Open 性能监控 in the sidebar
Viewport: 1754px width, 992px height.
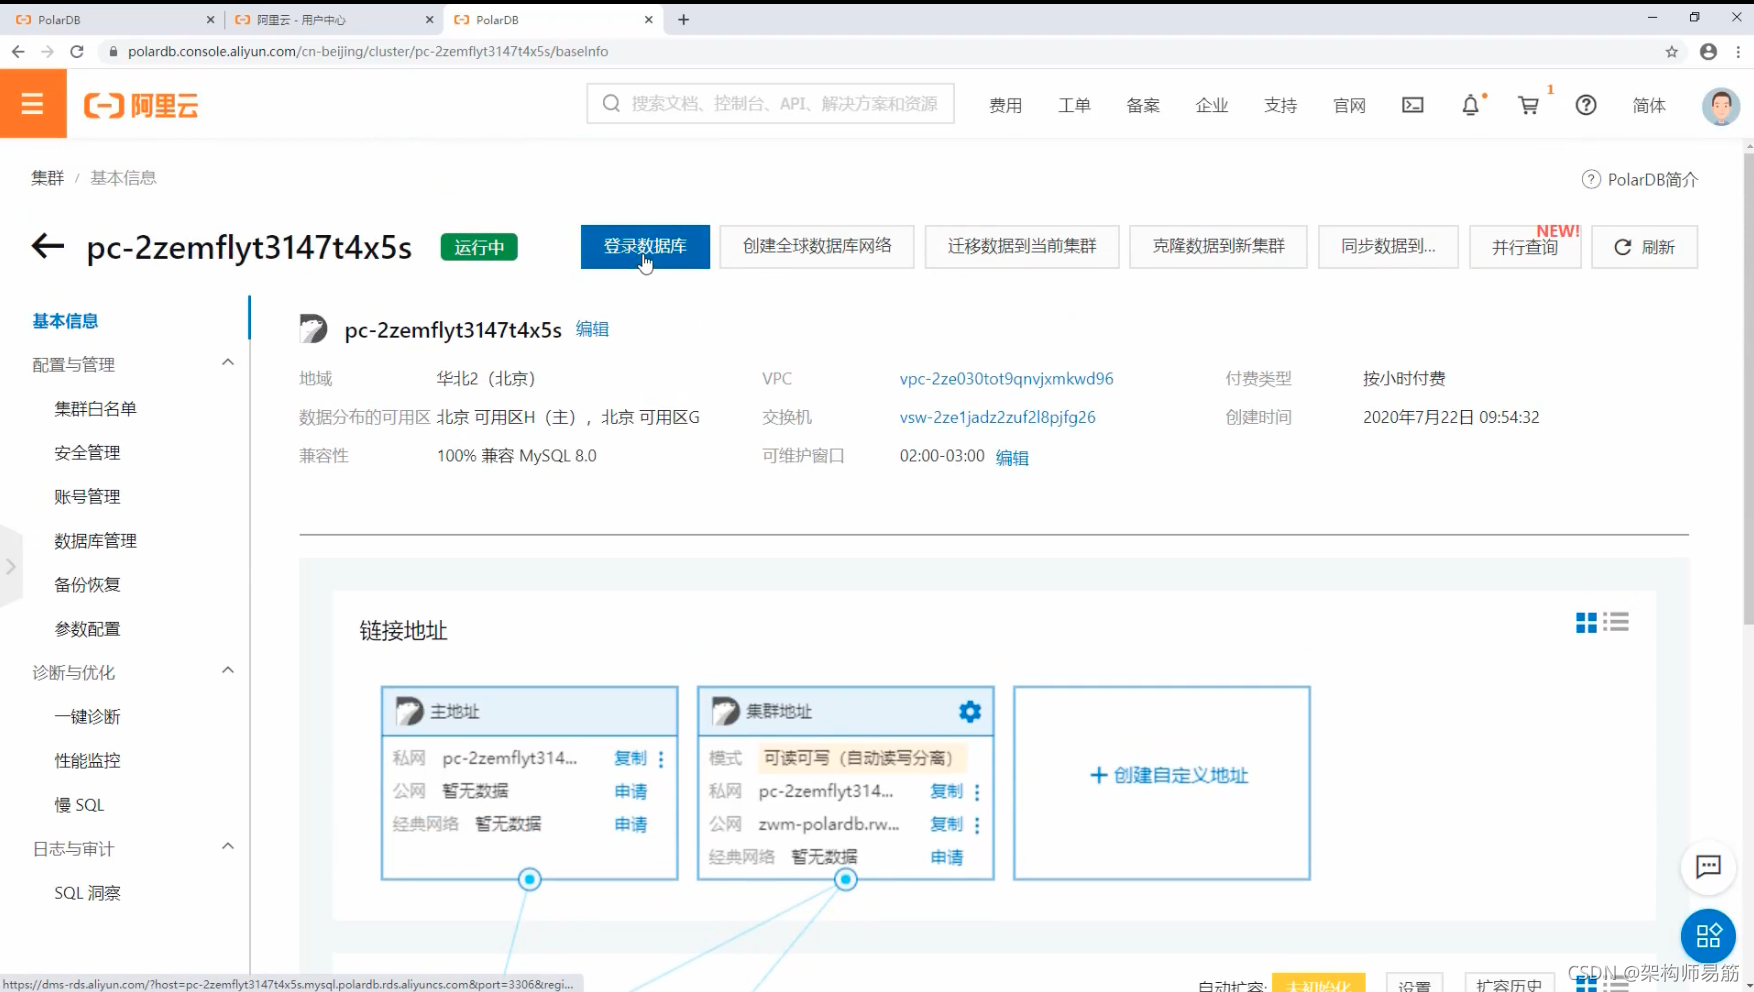pyautogui.click(x=87, y=760)
